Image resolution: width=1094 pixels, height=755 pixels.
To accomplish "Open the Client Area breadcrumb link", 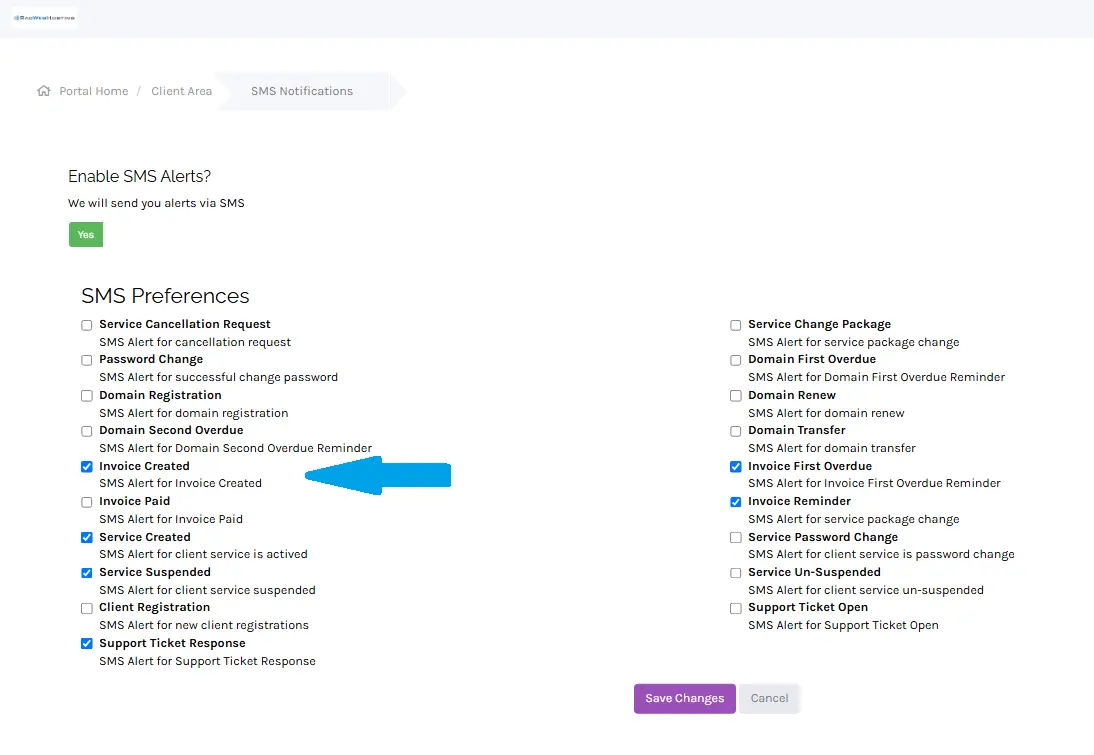I will pyautogui.click(x=181, y=91).
